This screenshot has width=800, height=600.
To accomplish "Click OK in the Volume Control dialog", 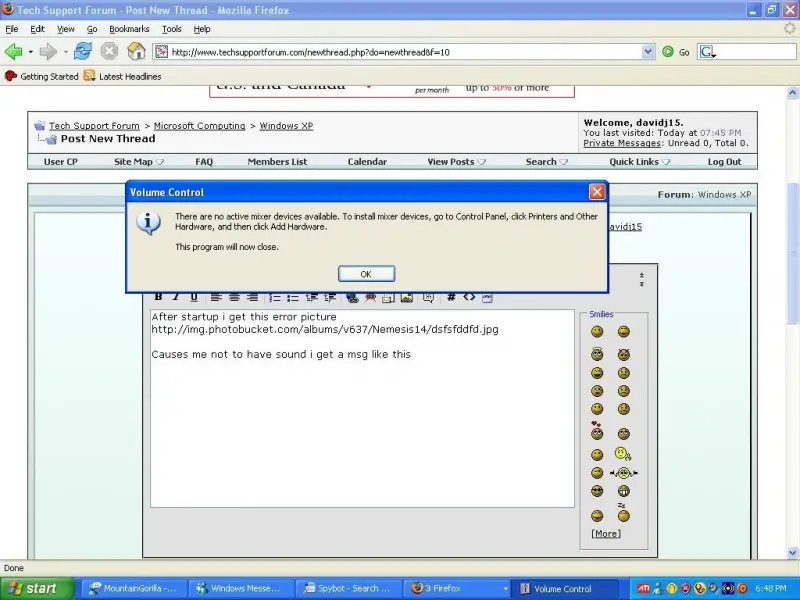I will pyautogui.click(x=366, y=274).
